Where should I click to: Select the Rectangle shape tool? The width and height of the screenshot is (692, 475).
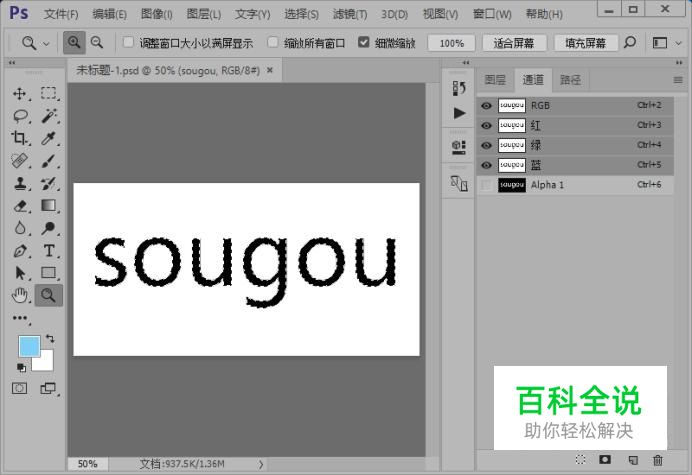48,273
